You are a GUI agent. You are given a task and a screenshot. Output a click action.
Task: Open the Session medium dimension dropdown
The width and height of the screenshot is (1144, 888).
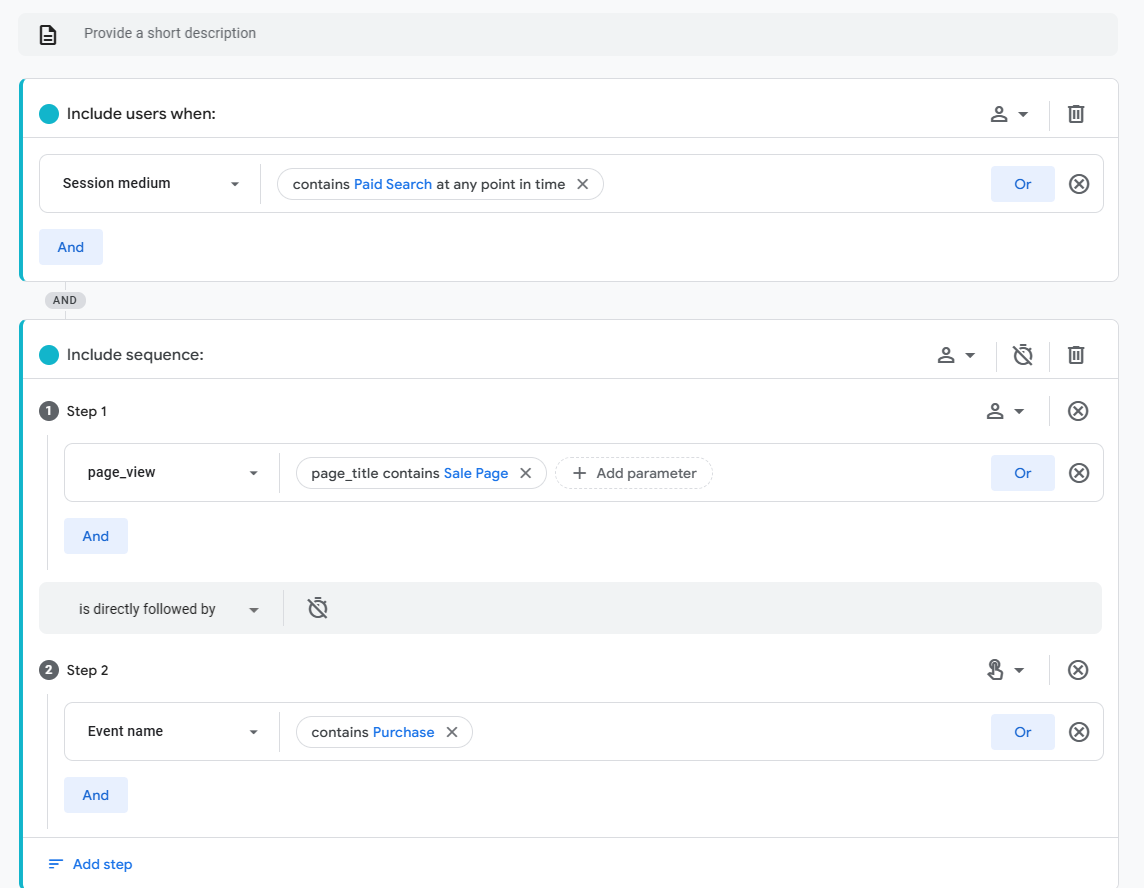point(150,184)
